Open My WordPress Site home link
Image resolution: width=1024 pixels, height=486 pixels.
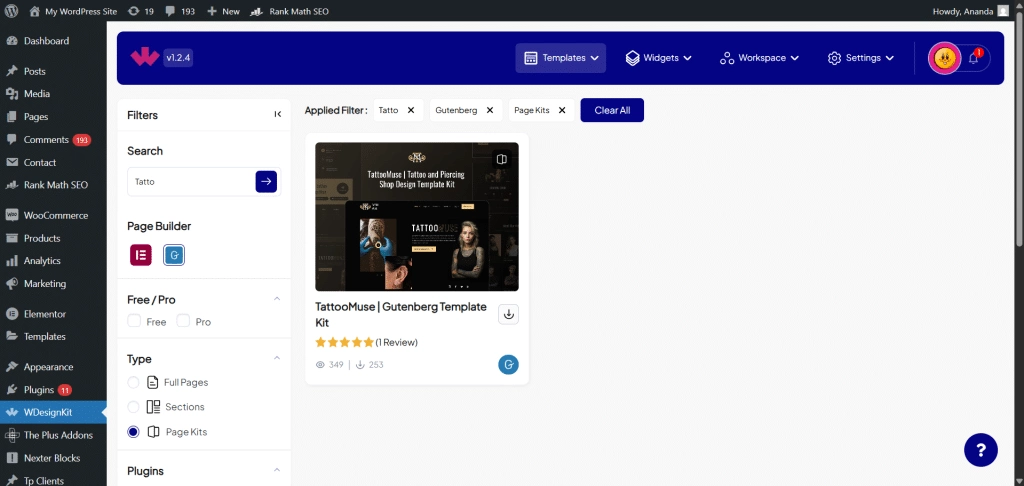[x=73, y=11]
